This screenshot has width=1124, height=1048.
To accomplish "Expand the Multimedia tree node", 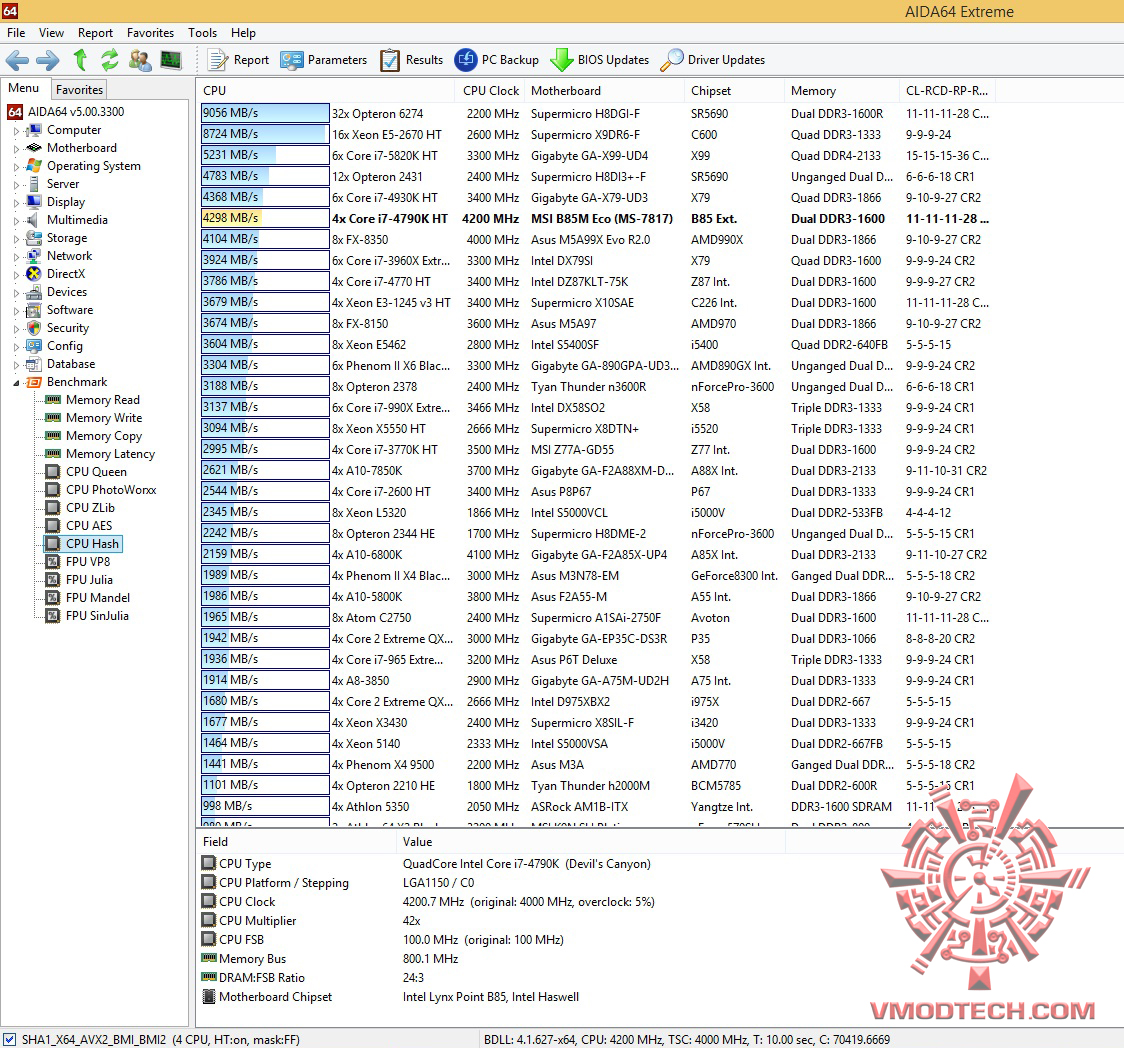I will (16, 221).
